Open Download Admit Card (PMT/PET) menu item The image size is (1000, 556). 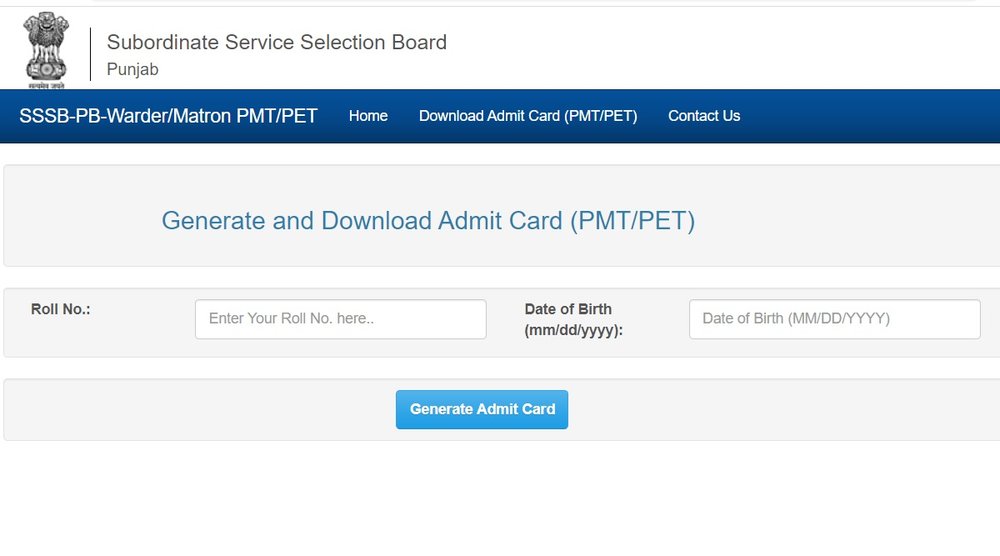(x=528, y=116)
